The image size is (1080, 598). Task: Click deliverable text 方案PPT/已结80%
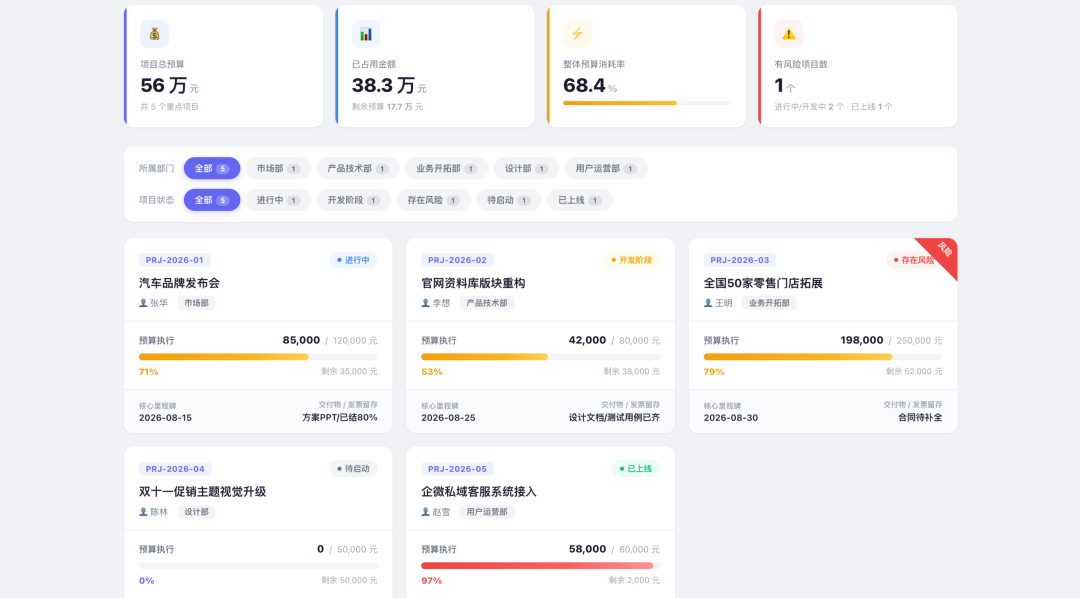[x=340, y=417]
